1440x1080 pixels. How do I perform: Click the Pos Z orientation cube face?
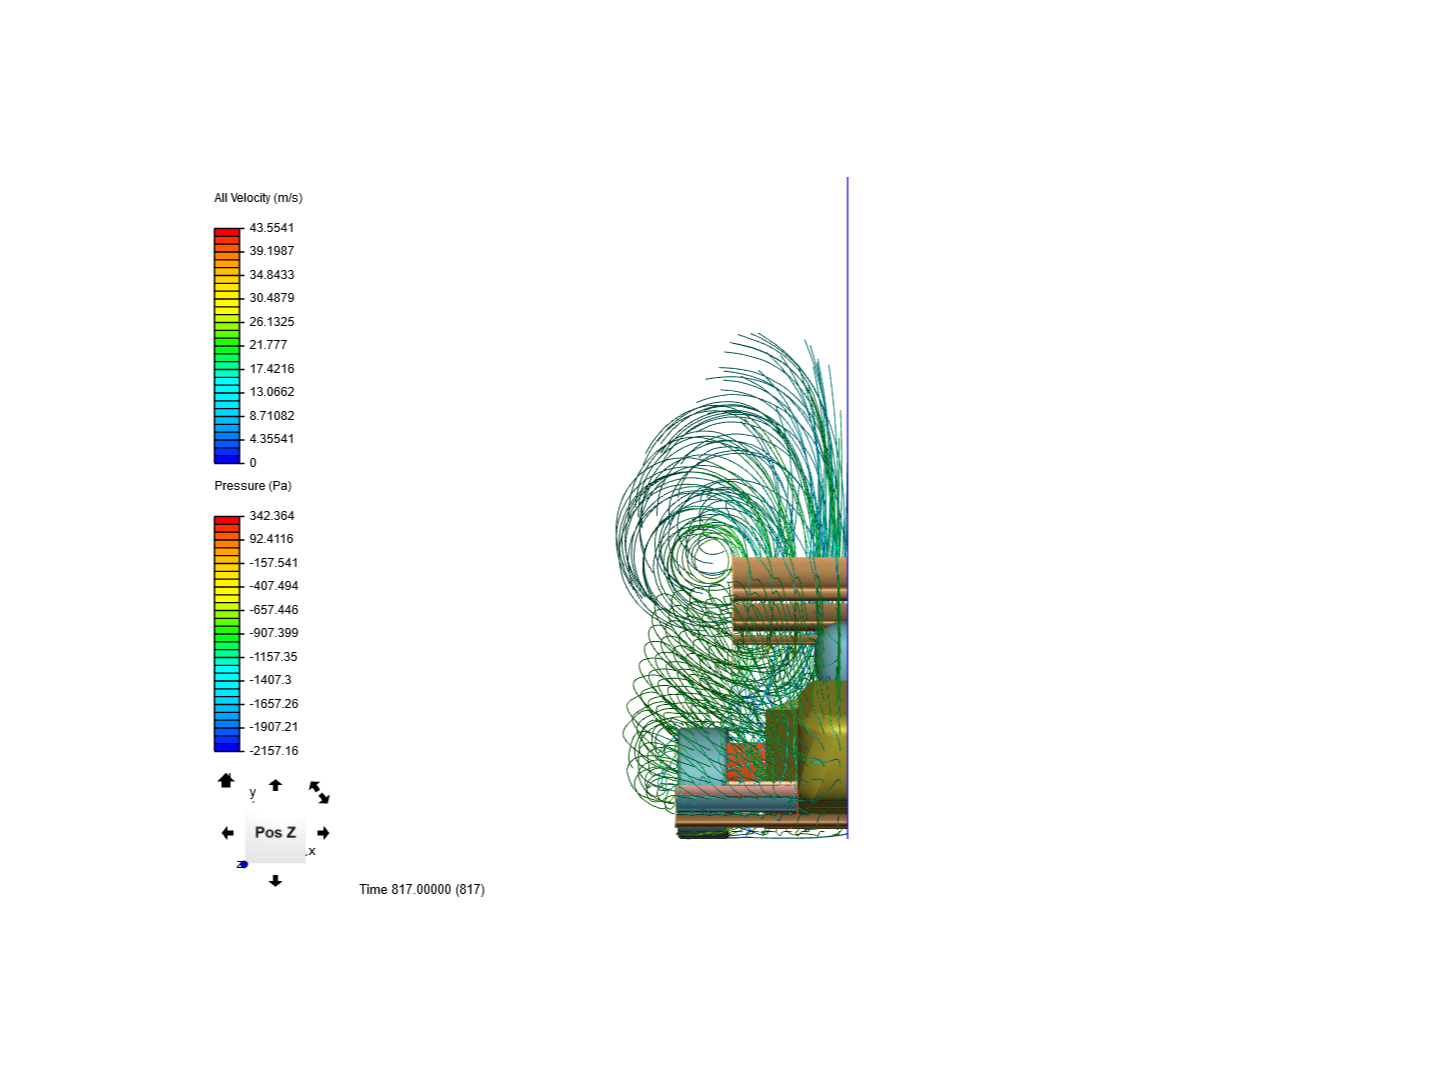click(x=275, y=832)
